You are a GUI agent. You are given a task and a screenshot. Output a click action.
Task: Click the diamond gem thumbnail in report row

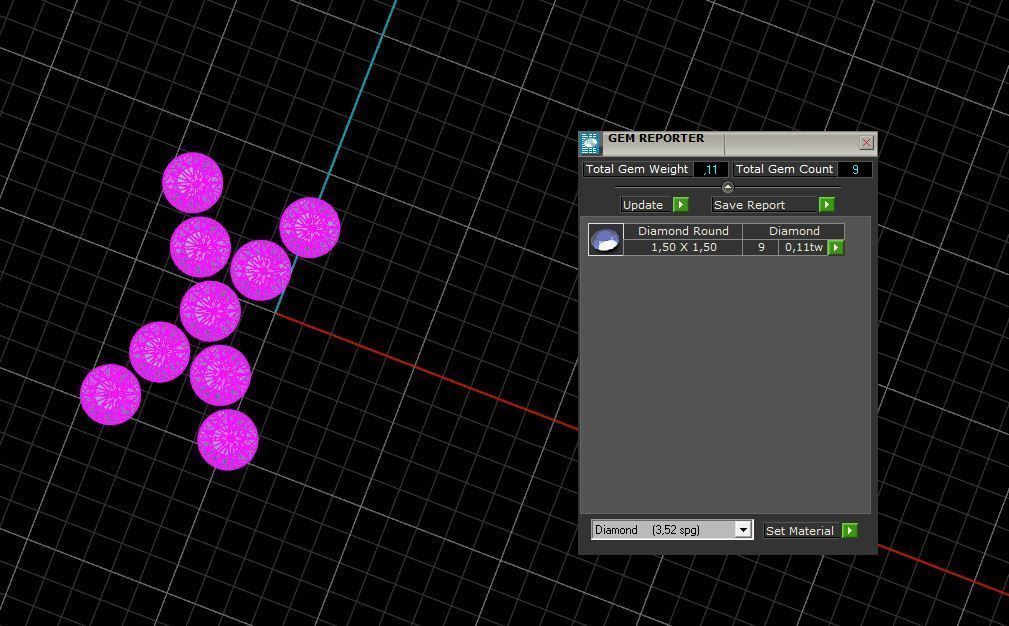[606, 239]
